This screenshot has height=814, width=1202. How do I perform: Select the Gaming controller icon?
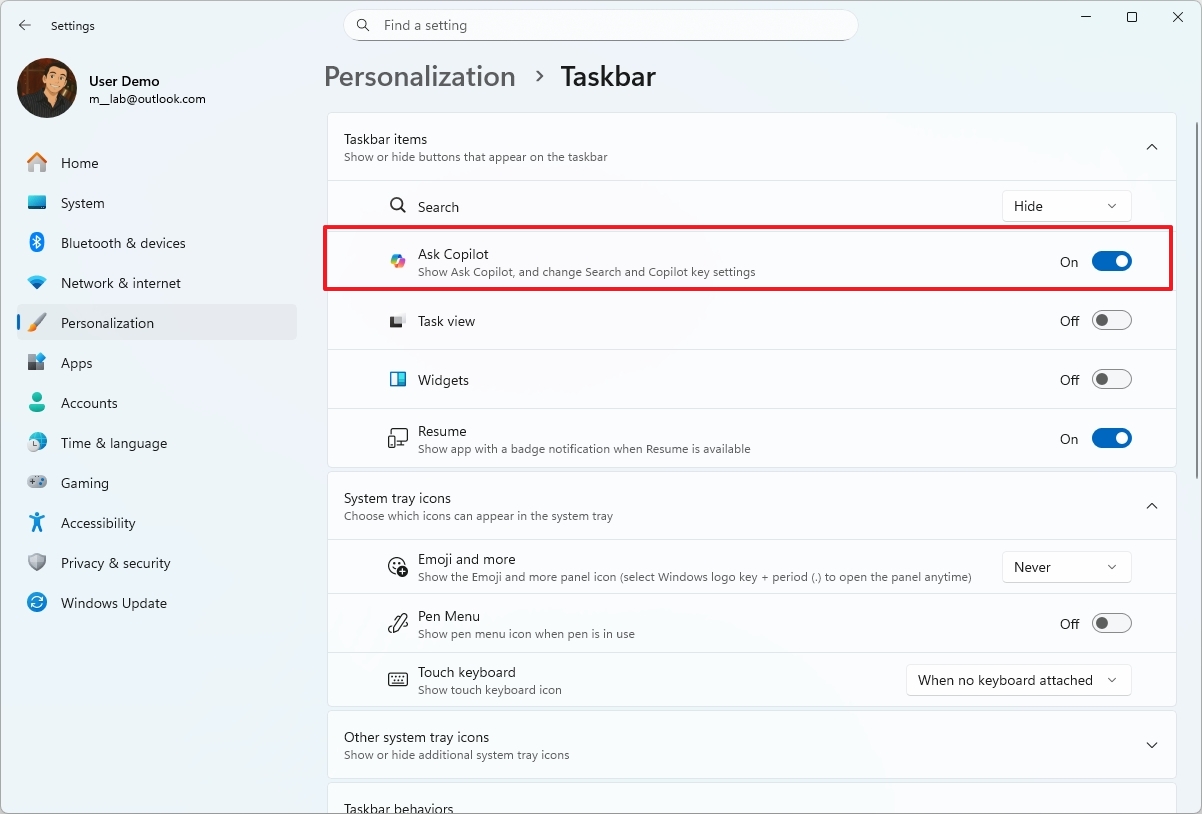point(37,483)
